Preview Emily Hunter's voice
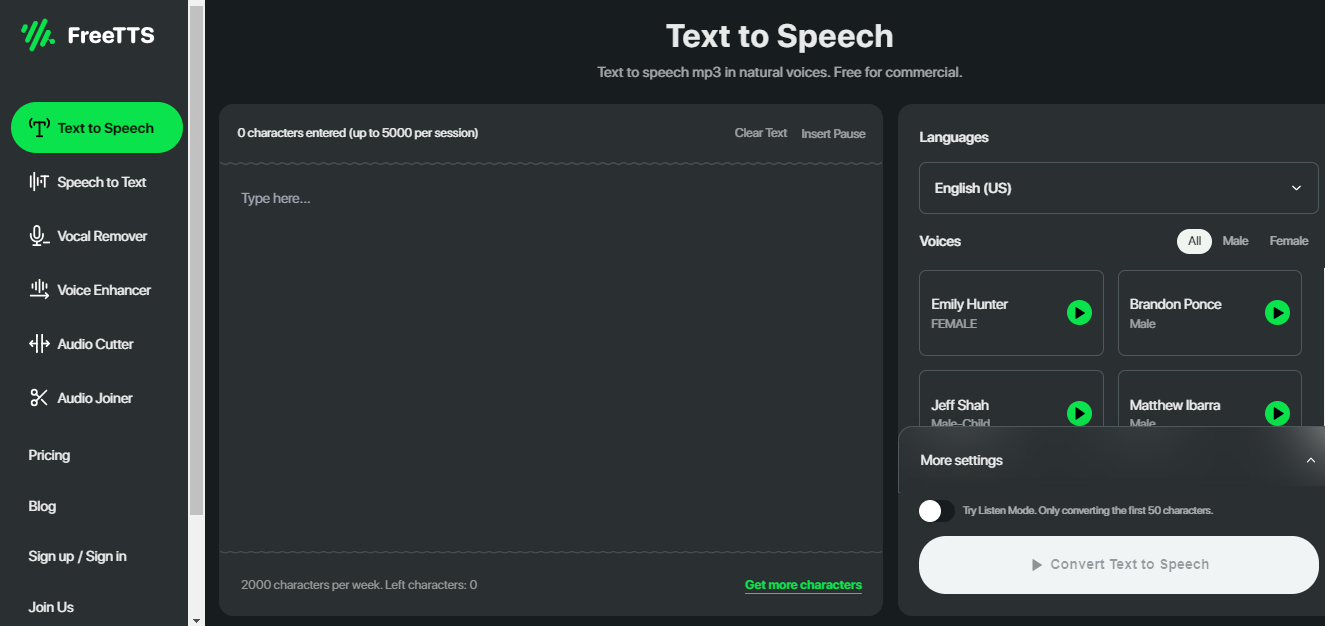Image resolution: width=1325 pixels, height=626 pixels. click(x=1079, y=313)
